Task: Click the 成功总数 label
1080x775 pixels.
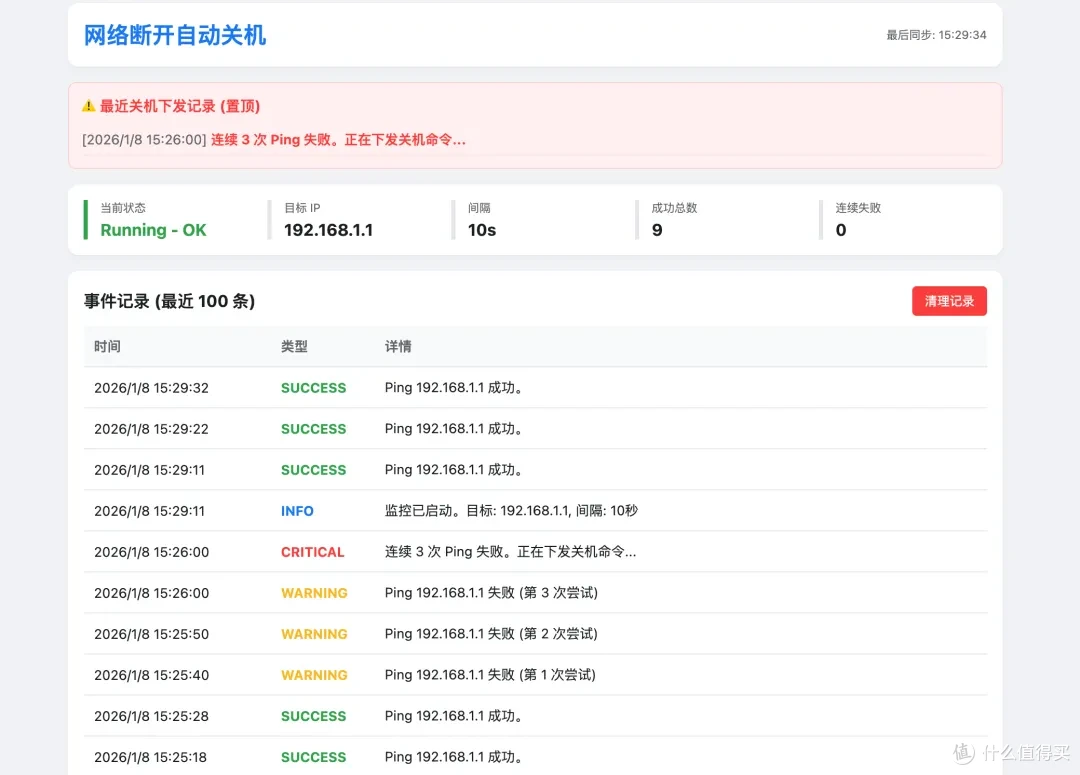Action: (674, 208)
